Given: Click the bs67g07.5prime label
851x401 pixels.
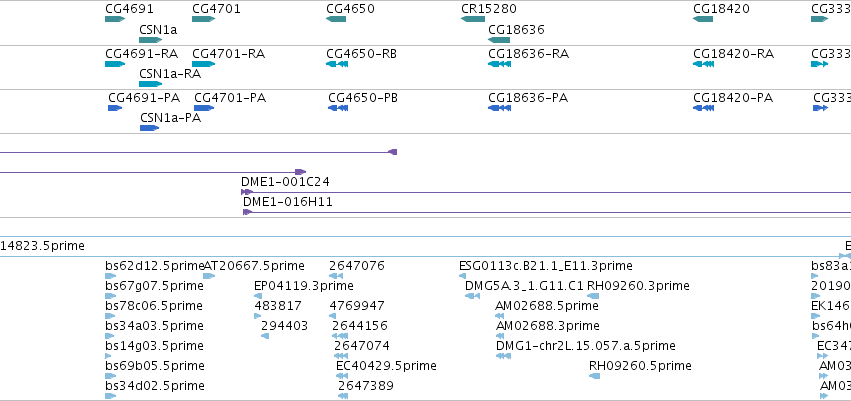Looking at the screenshot, I should coord(154,285).
